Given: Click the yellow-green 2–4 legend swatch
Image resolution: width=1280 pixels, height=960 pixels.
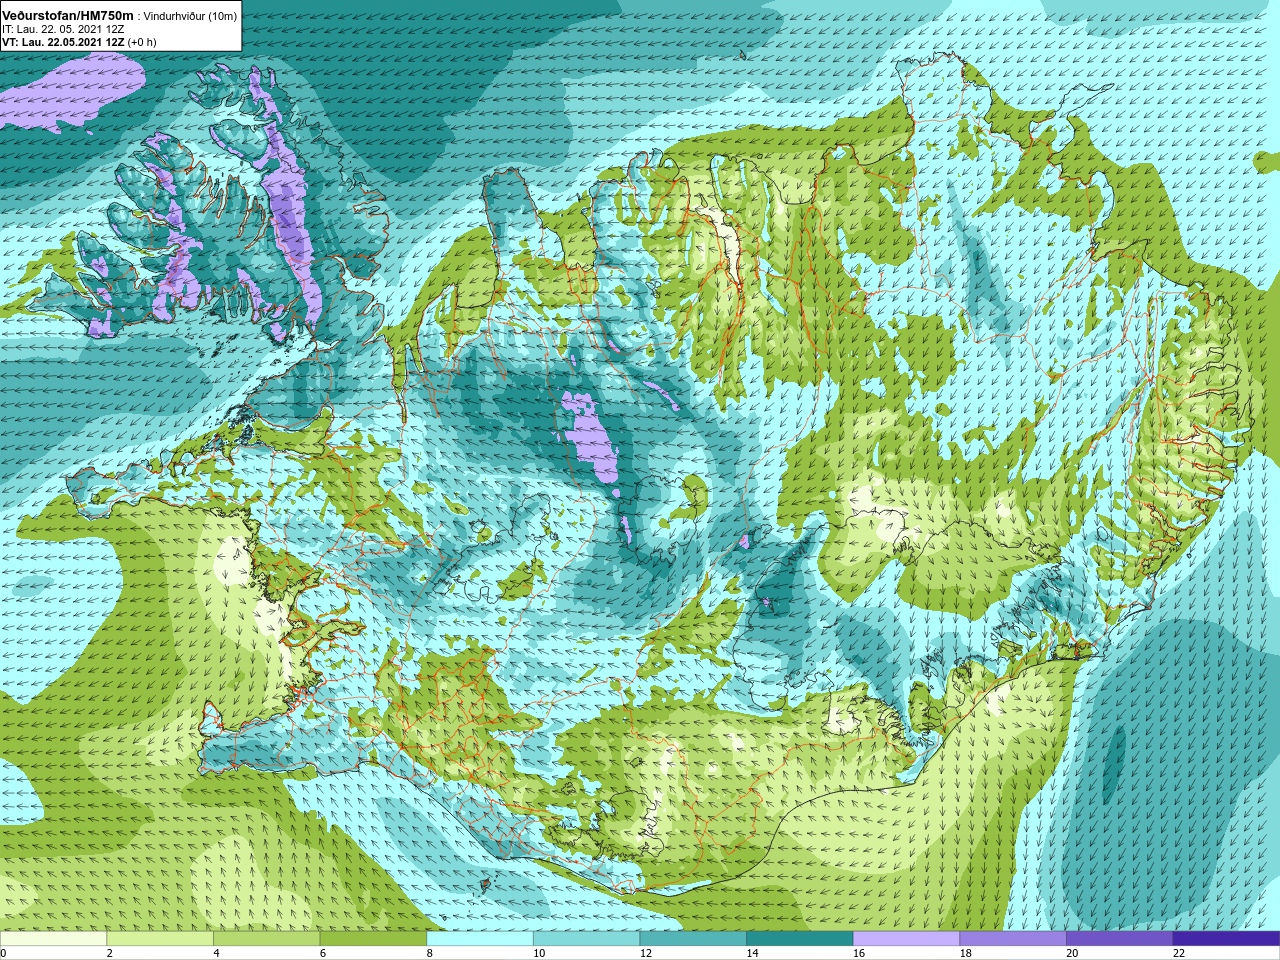Looking at the screenshot, I should click(x=160, y=939).
